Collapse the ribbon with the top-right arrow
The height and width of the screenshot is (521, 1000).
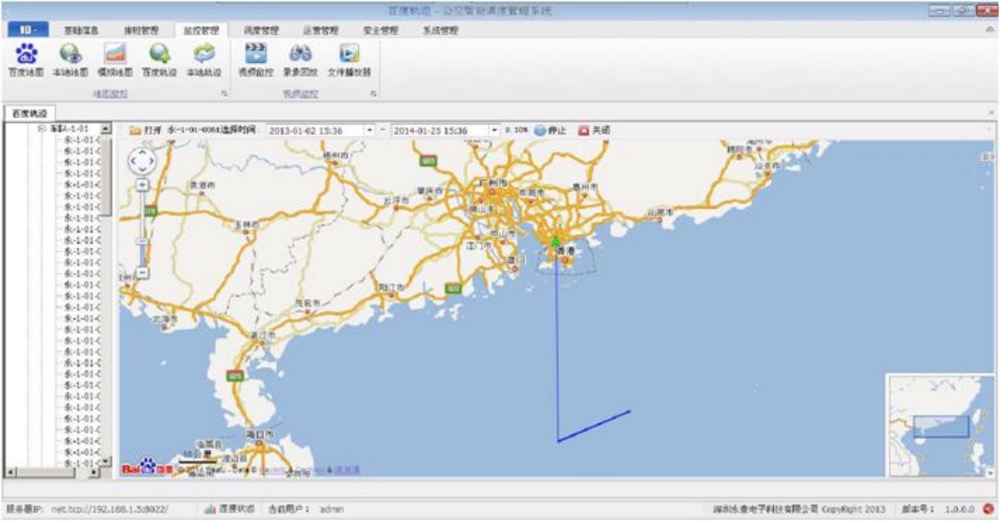coord(990,30)
